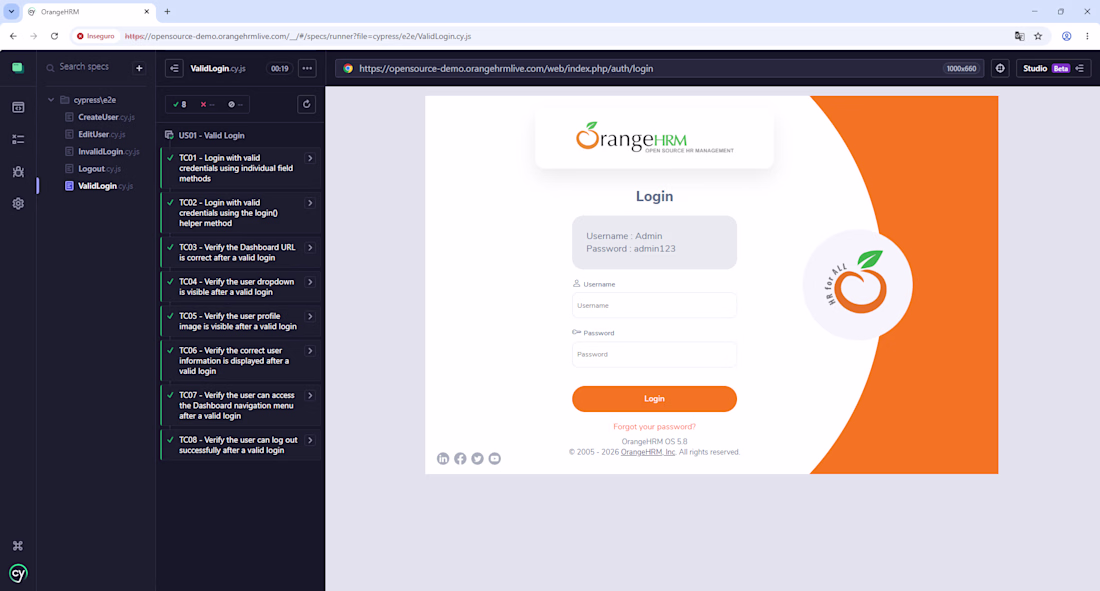Click the orange Login button

point(654,399)
